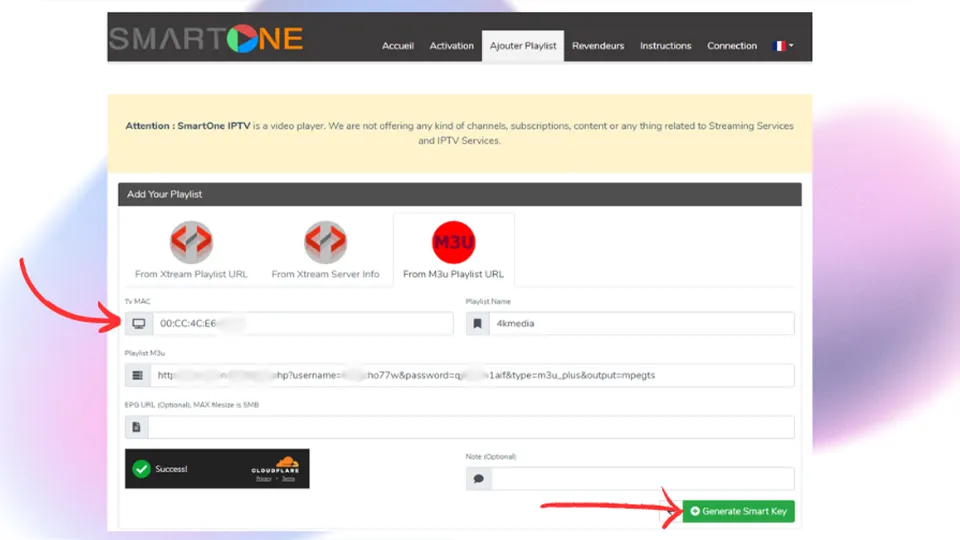Click the Xtream Server Info icon
This screenshot has height=540, width=960.
tap(325, 241)
